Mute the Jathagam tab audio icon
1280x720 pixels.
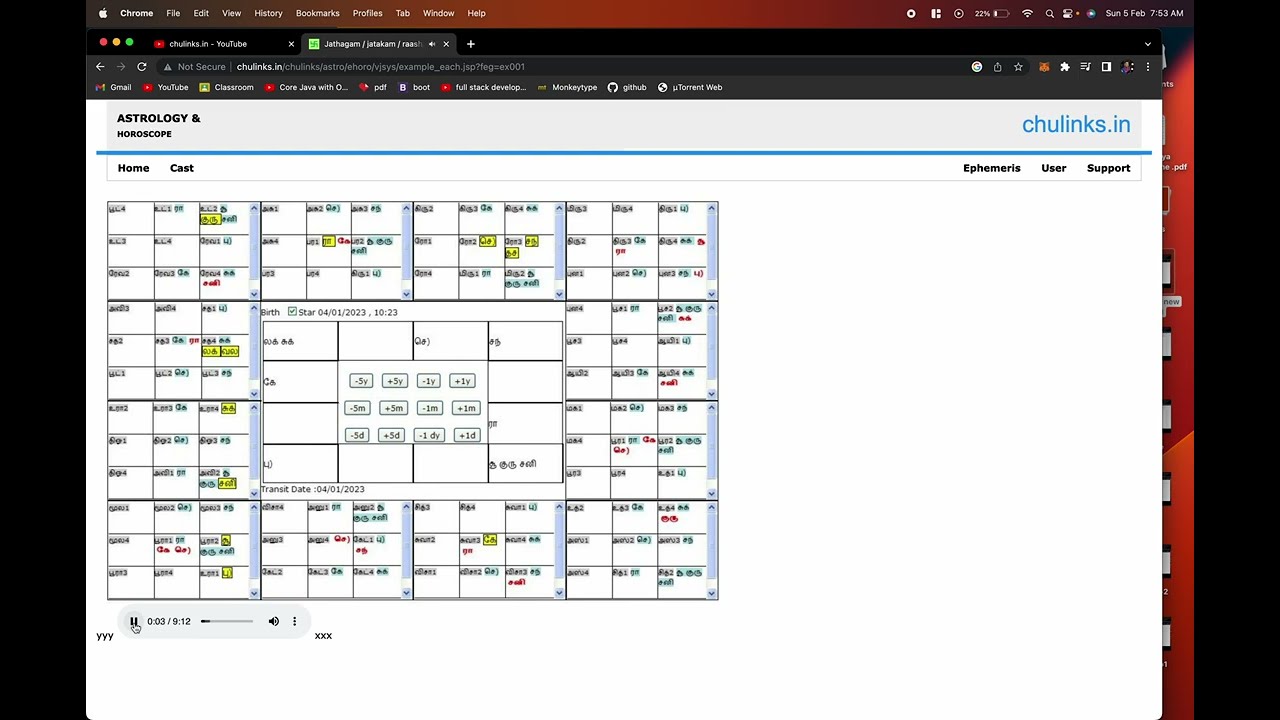[x=432, y=44]
